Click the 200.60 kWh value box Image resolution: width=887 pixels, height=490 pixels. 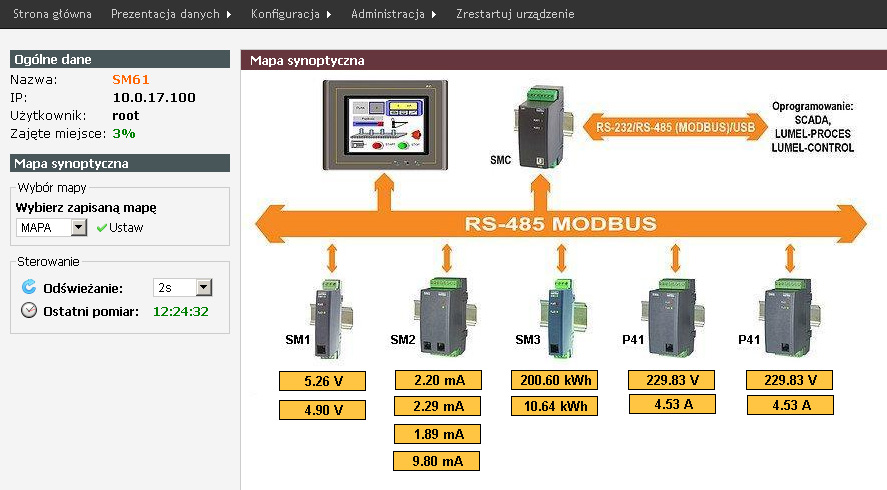(x=554, y=380)
